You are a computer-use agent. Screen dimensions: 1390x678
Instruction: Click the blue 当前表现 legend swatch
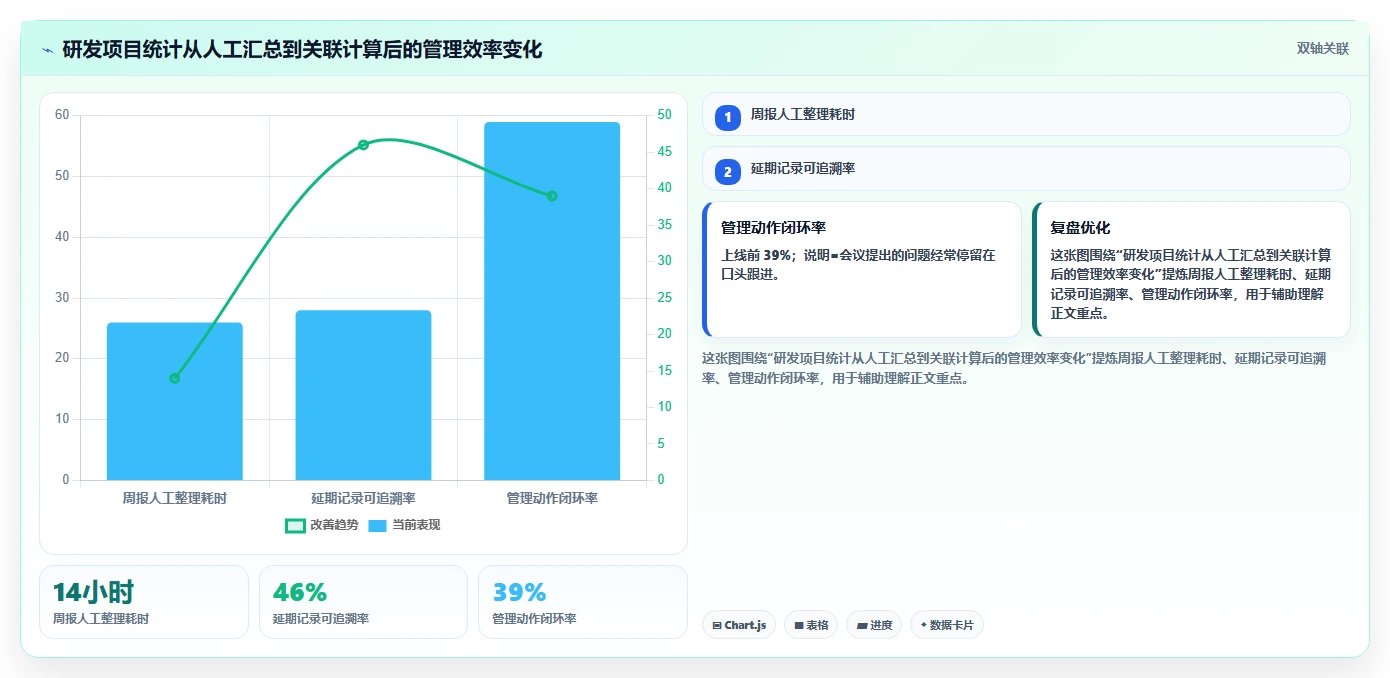pyautogui.click(x=378, y=525)
